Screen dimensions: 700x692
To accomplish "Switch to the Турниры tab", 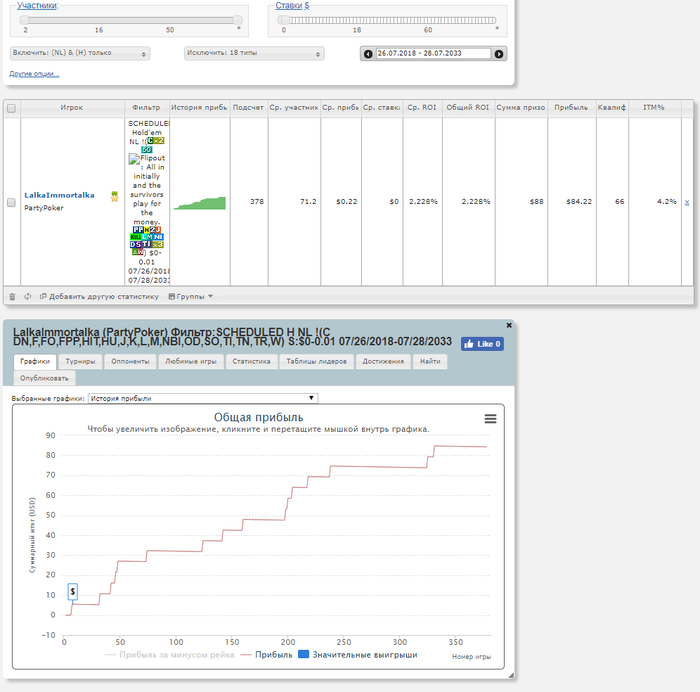I will pyautogui.click(x=80, y=362).
